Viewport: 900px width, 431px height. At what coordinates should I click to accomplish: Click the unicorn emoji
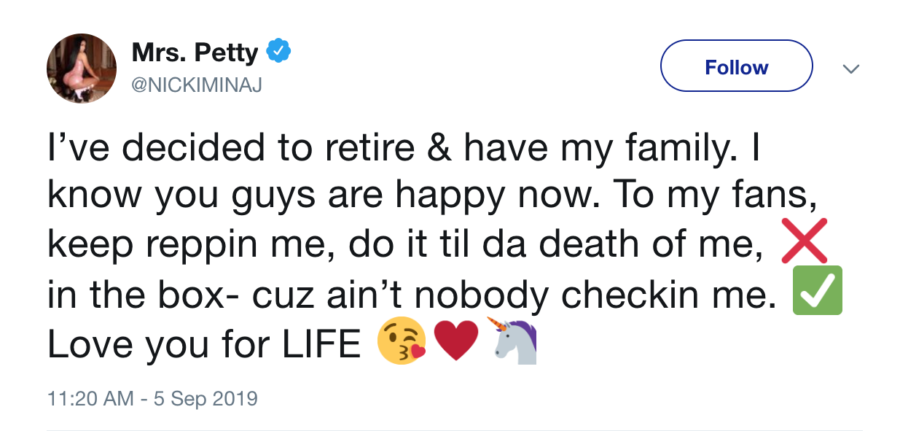pyautogui.click(x=512, y=339)
